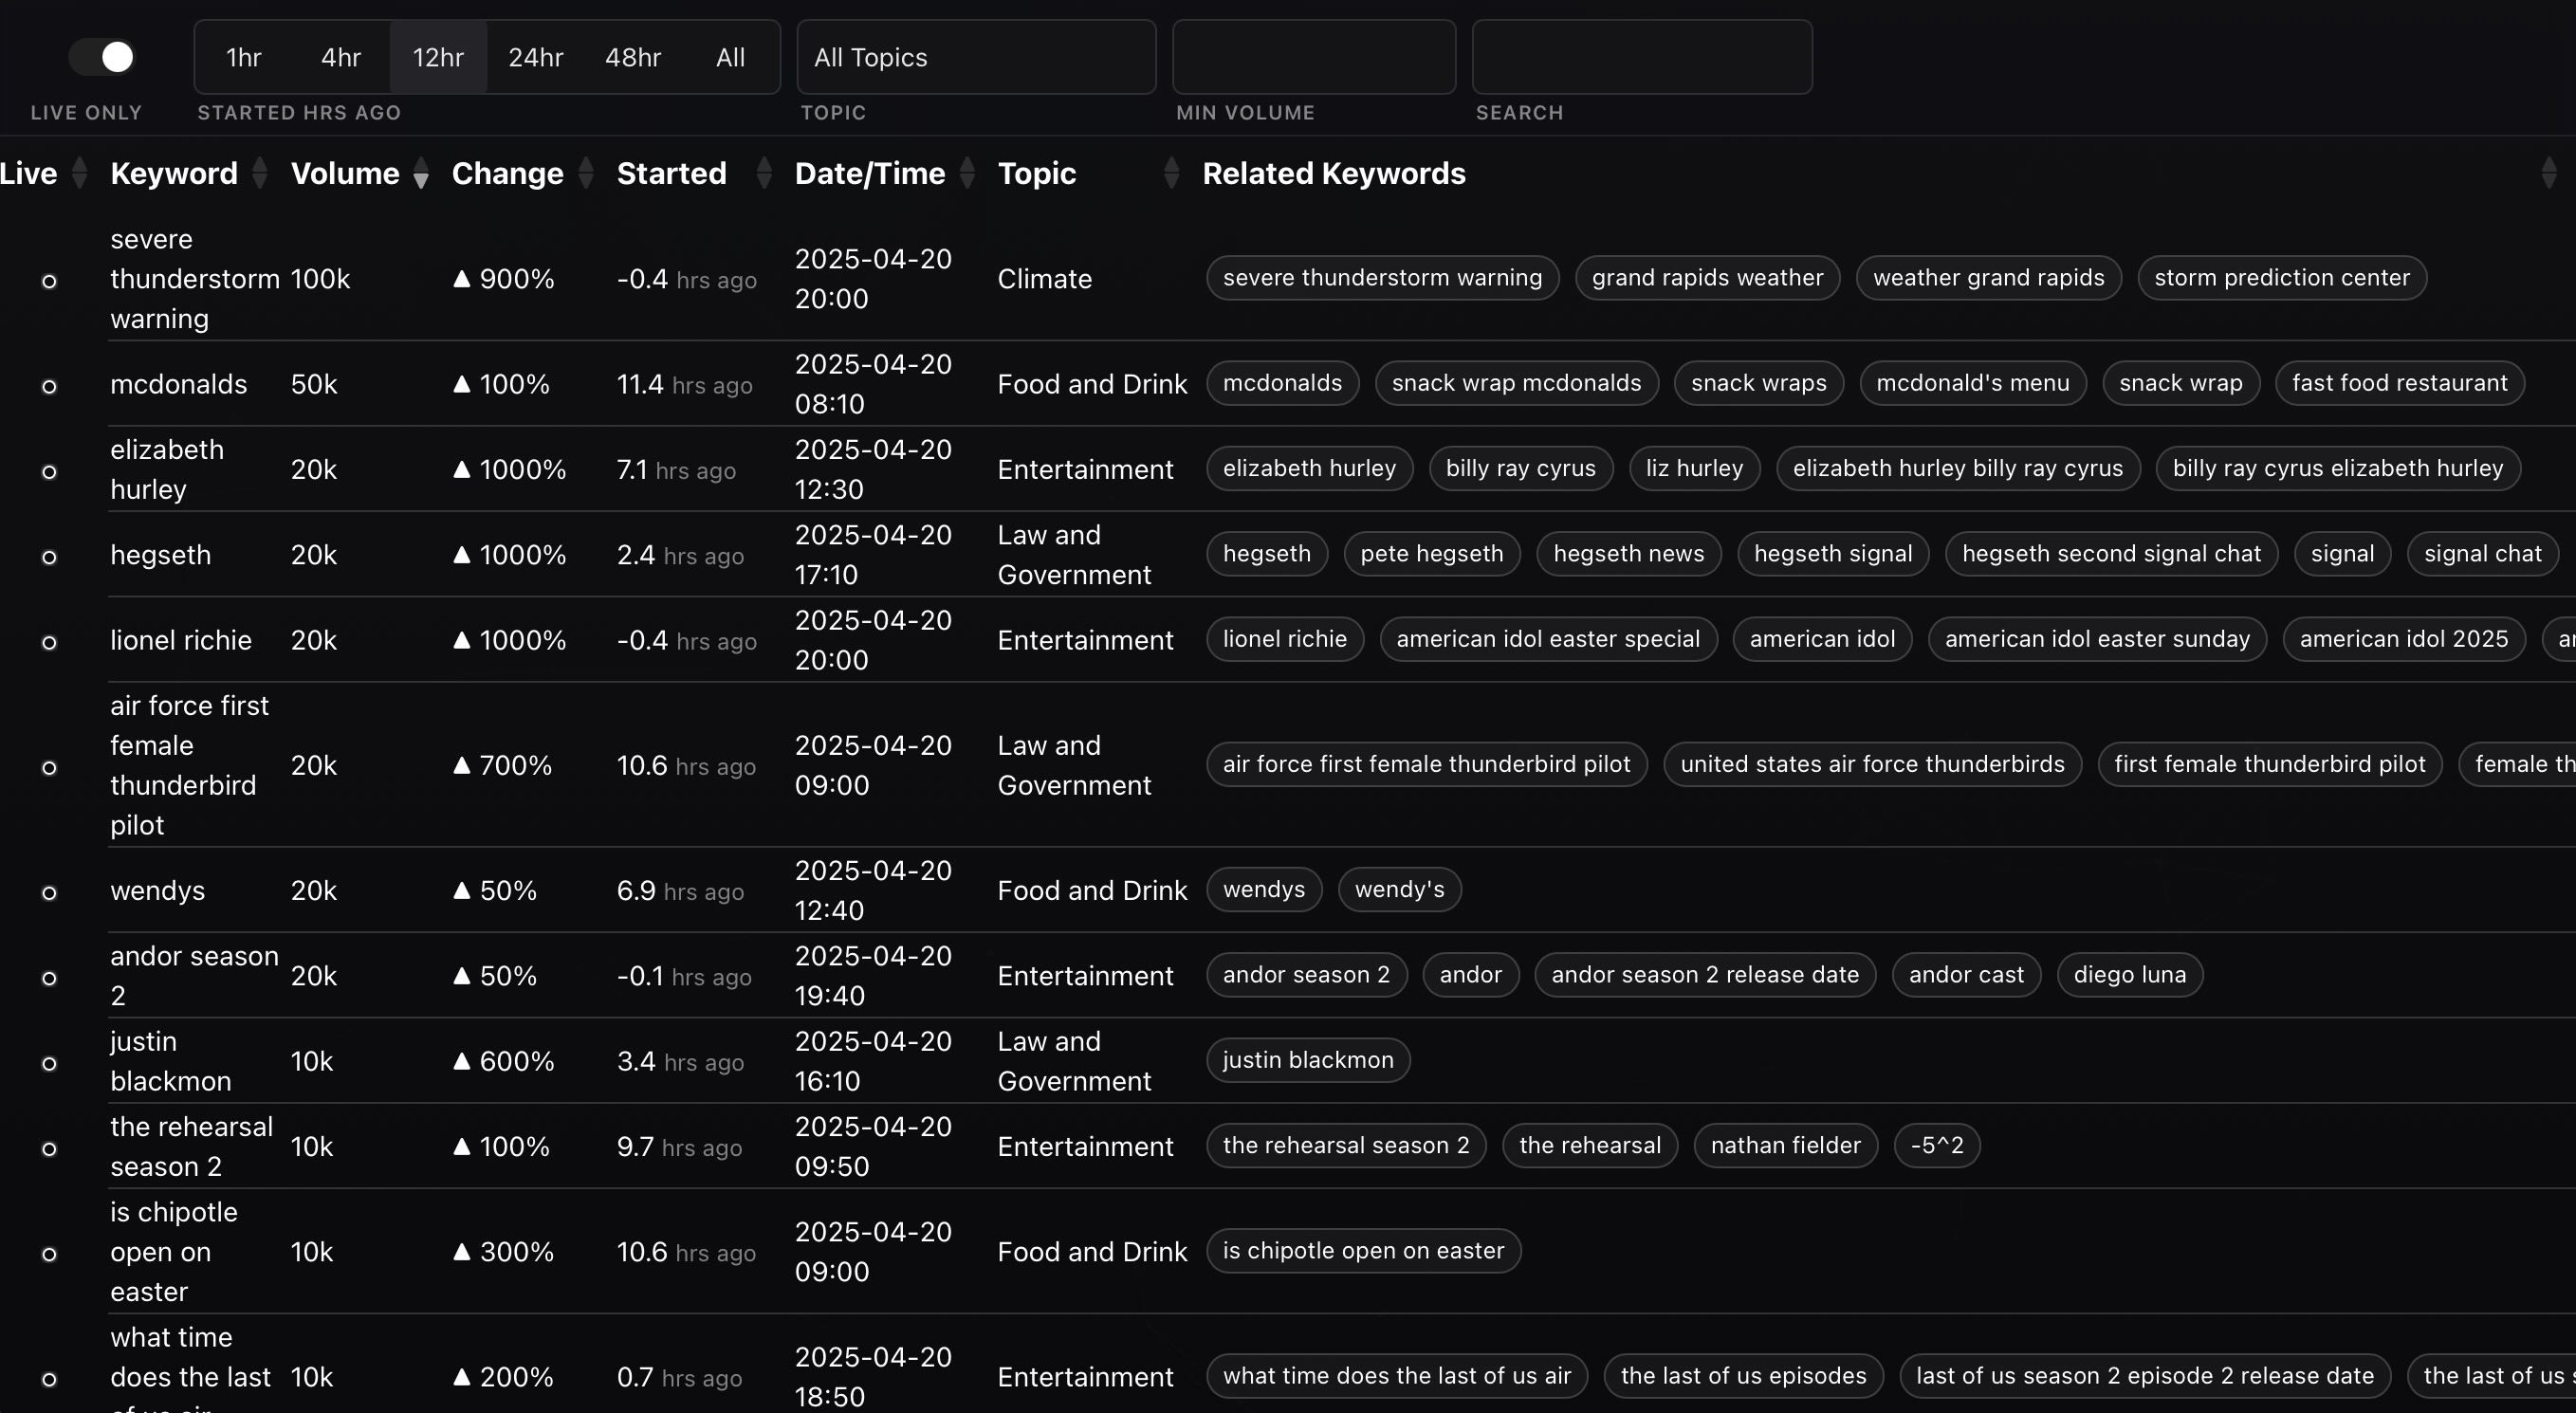Click the 900% change arrow for thunderstorm
This screenshot has height=1413, width=2576.
[461, 279]
